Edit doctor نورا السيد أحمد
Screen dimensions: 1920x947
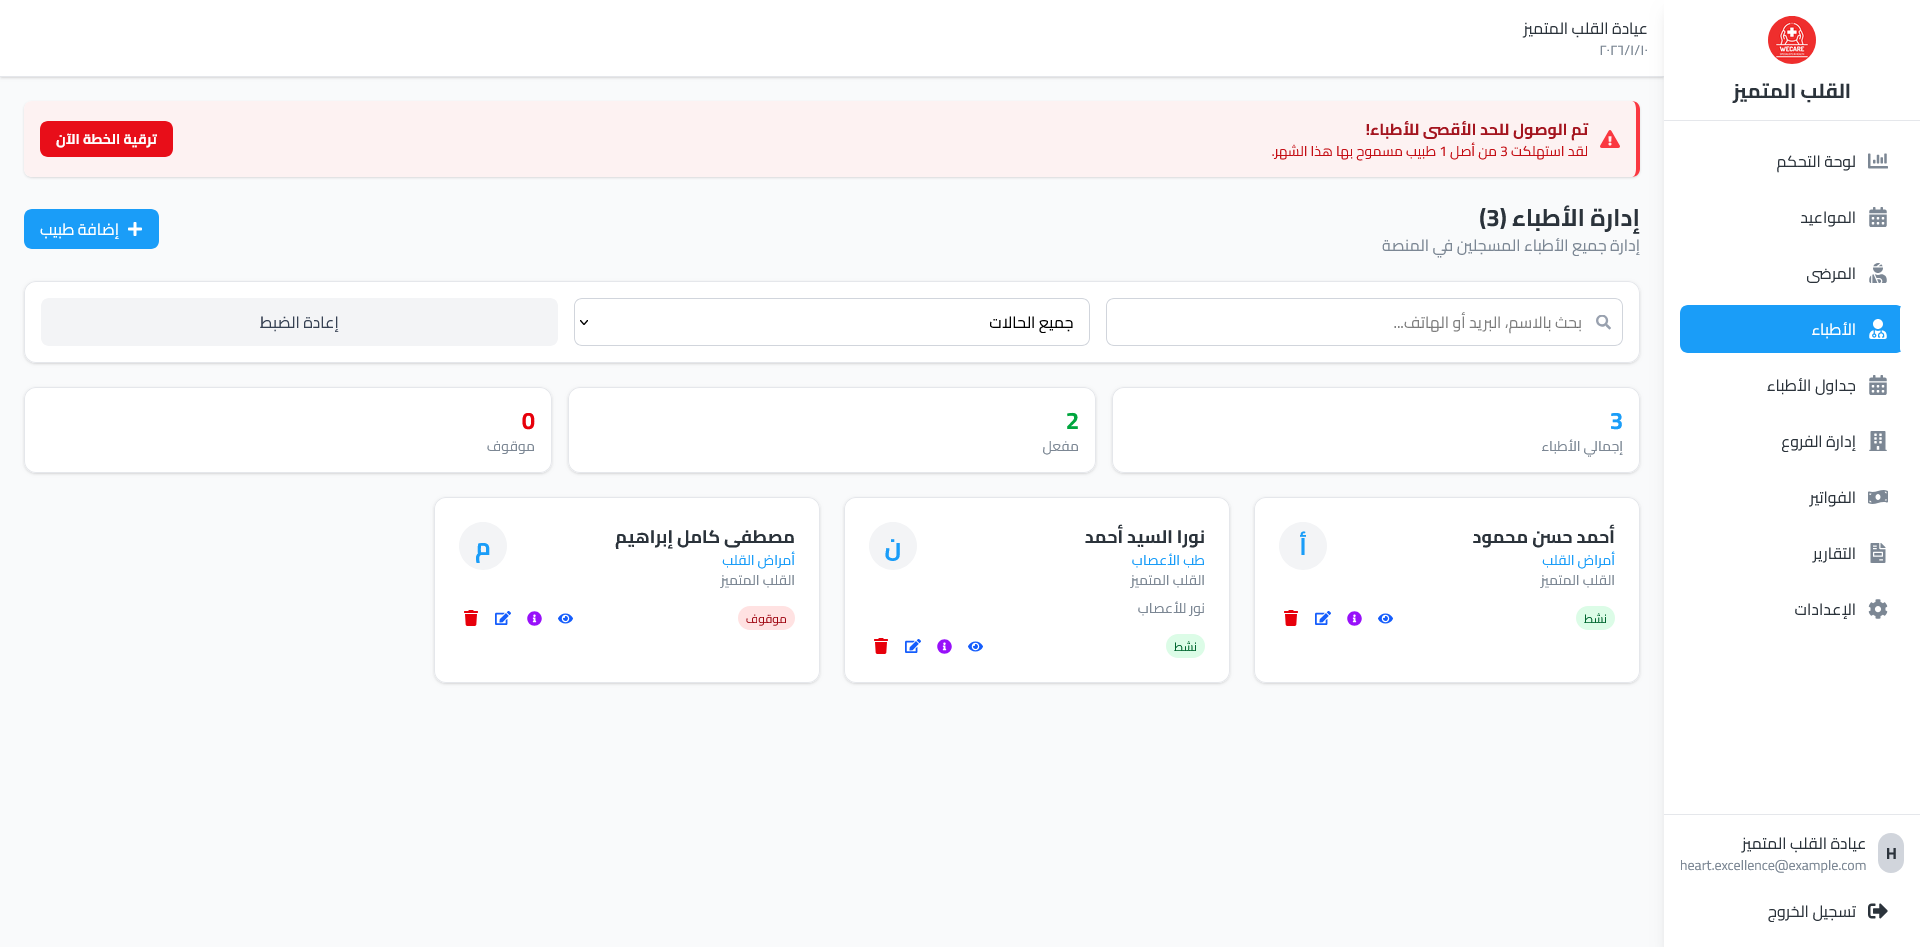click(x=913, y=646)
